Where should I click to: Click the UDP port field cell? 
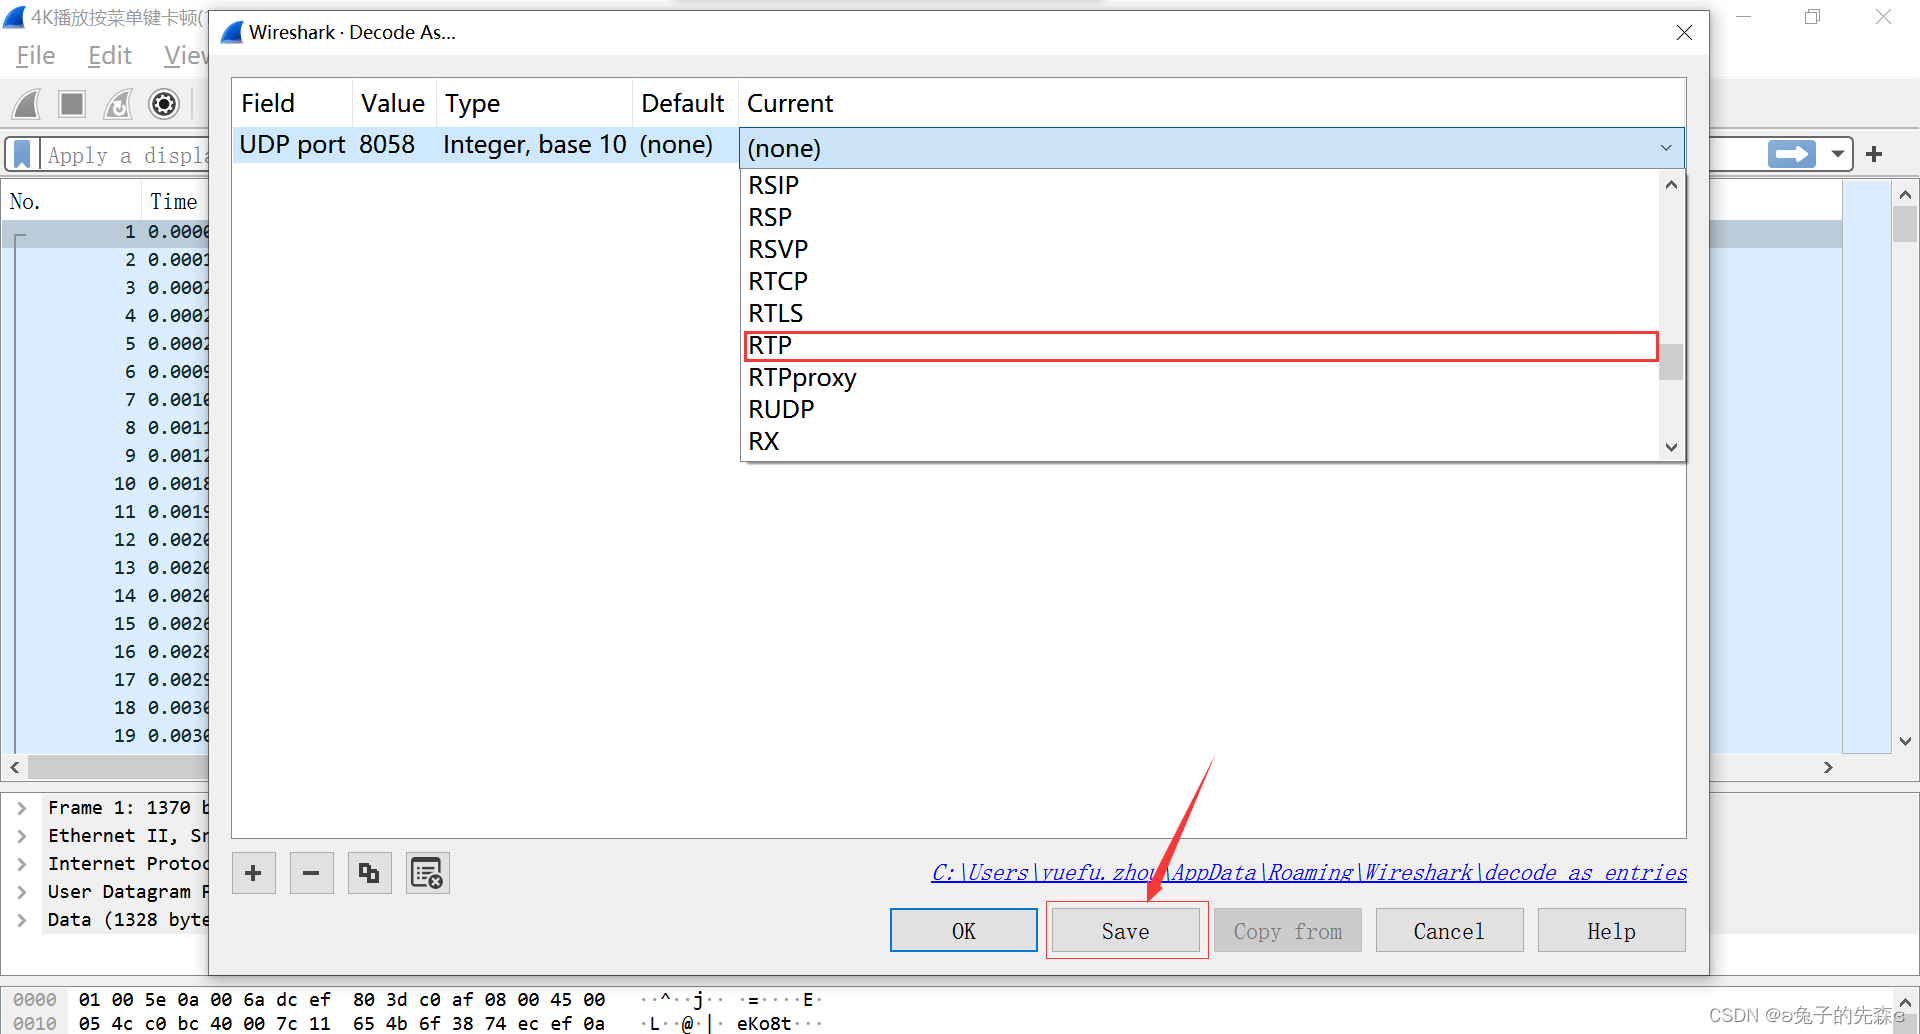pyautogui.click(x=293, y=145)
